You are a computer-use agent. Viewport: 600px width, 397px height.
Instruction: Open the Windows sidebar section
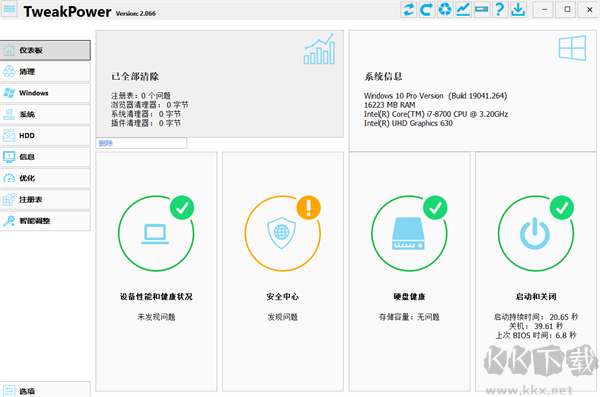(x=45, y=93)
